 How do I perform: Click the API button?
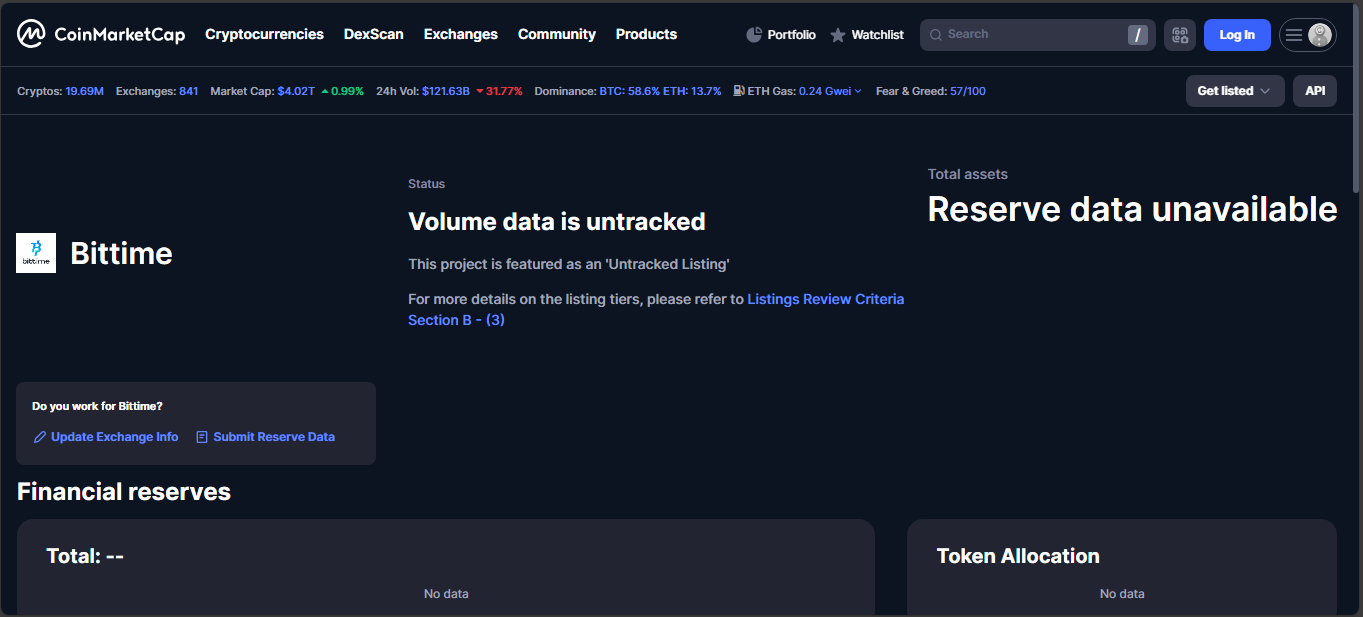tap(1314, 91)
